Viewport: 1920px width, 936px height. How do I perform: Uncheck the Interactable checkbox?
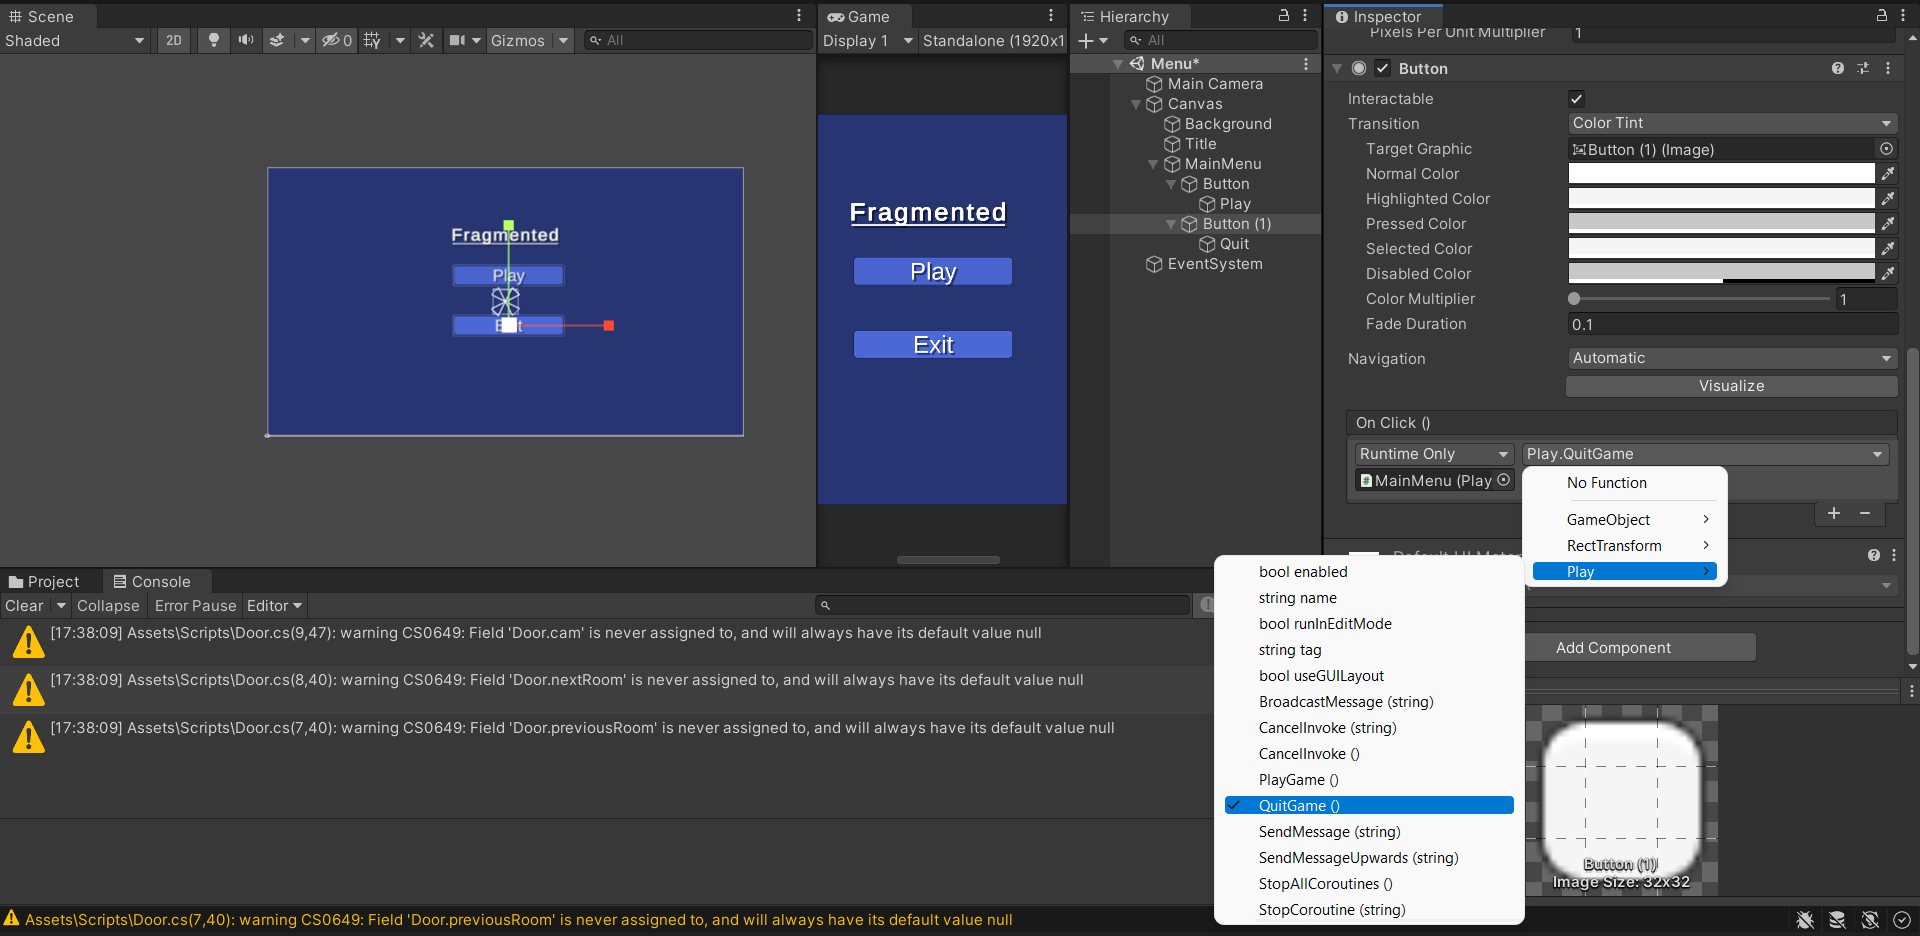(x=1577, y=99)
